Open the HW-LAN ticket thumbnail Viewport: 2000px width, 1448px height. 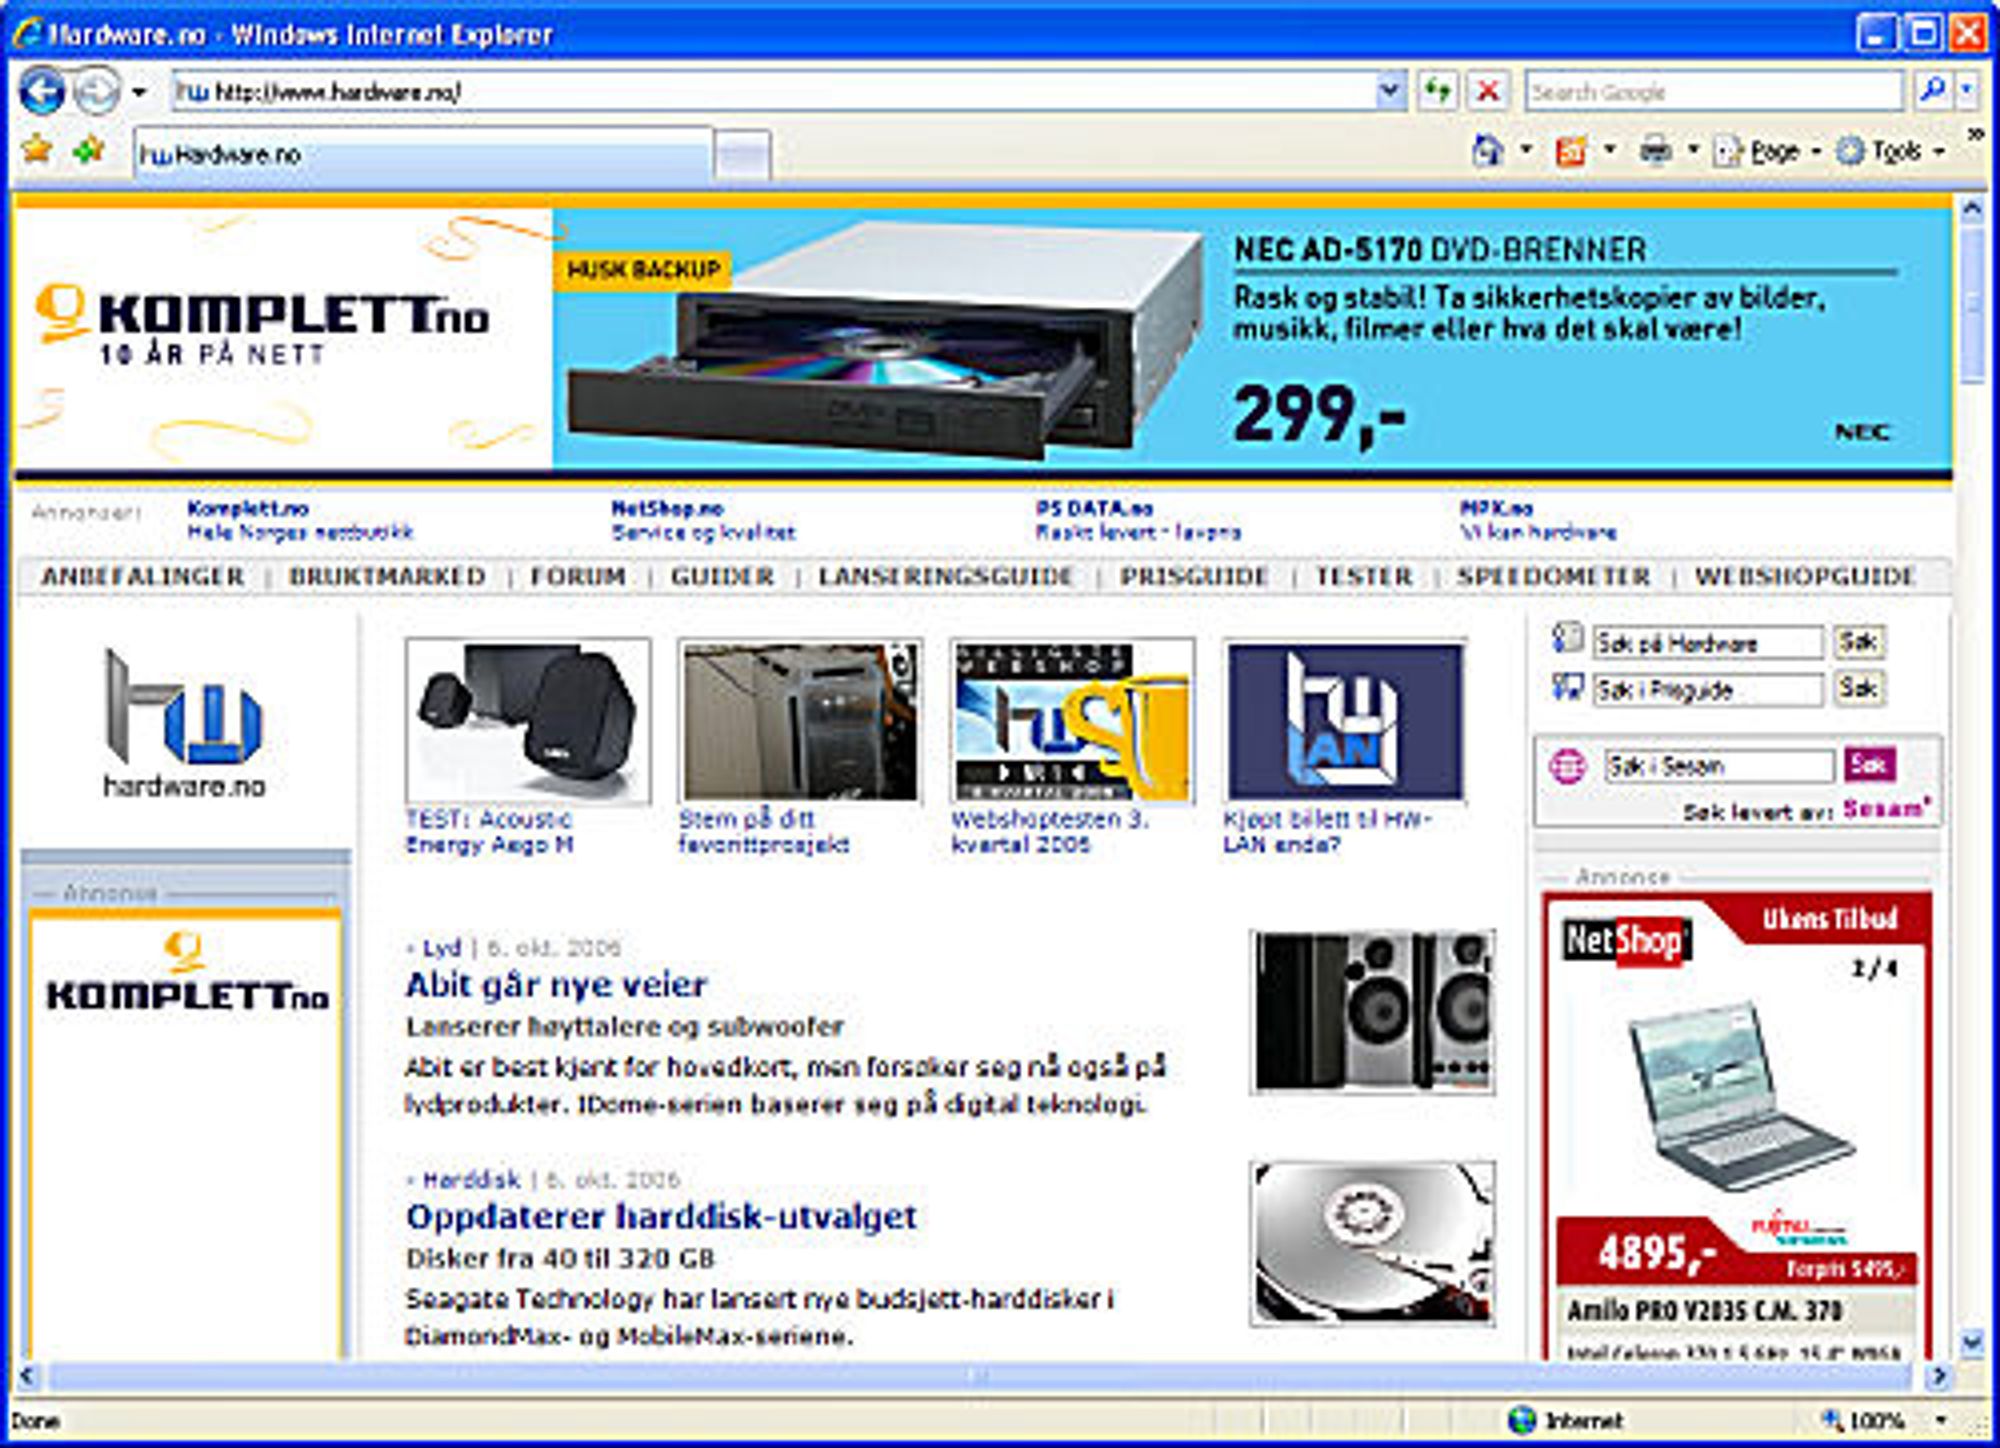pos(1345,721)
